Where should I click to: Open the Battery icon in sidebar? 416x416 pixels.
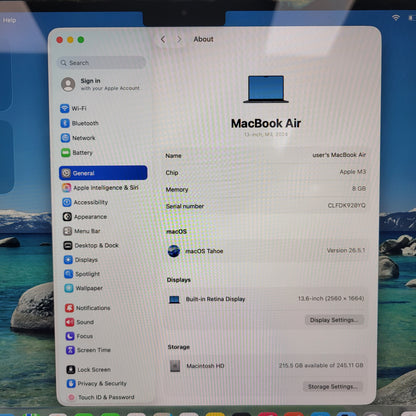tap(66, 153)
